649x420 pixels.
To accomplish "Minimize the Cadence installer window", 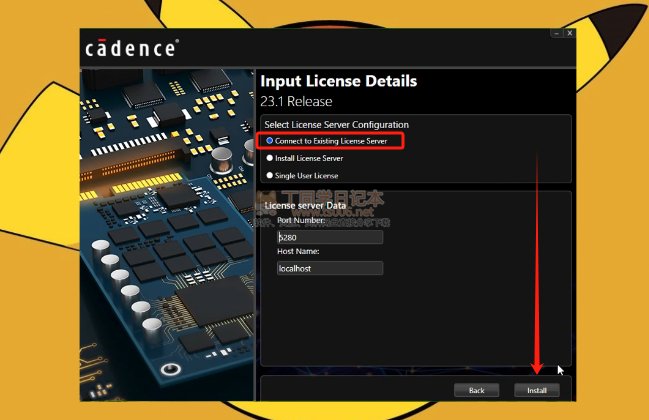I will click(556, 33).
